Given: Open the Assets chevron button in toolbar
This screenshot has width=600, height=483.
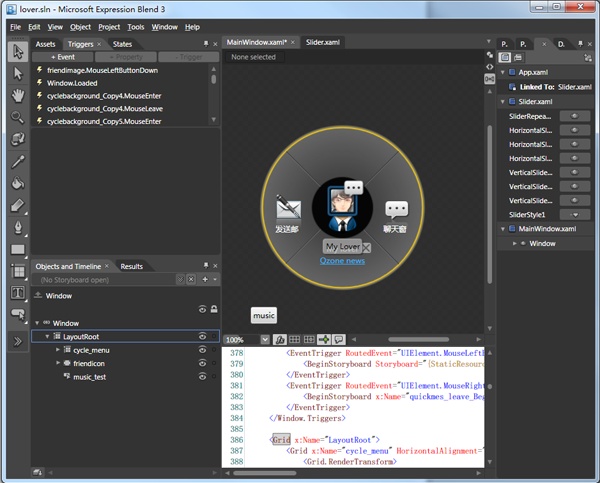Looking at the screenshot, I should click(x=17, y=341).
